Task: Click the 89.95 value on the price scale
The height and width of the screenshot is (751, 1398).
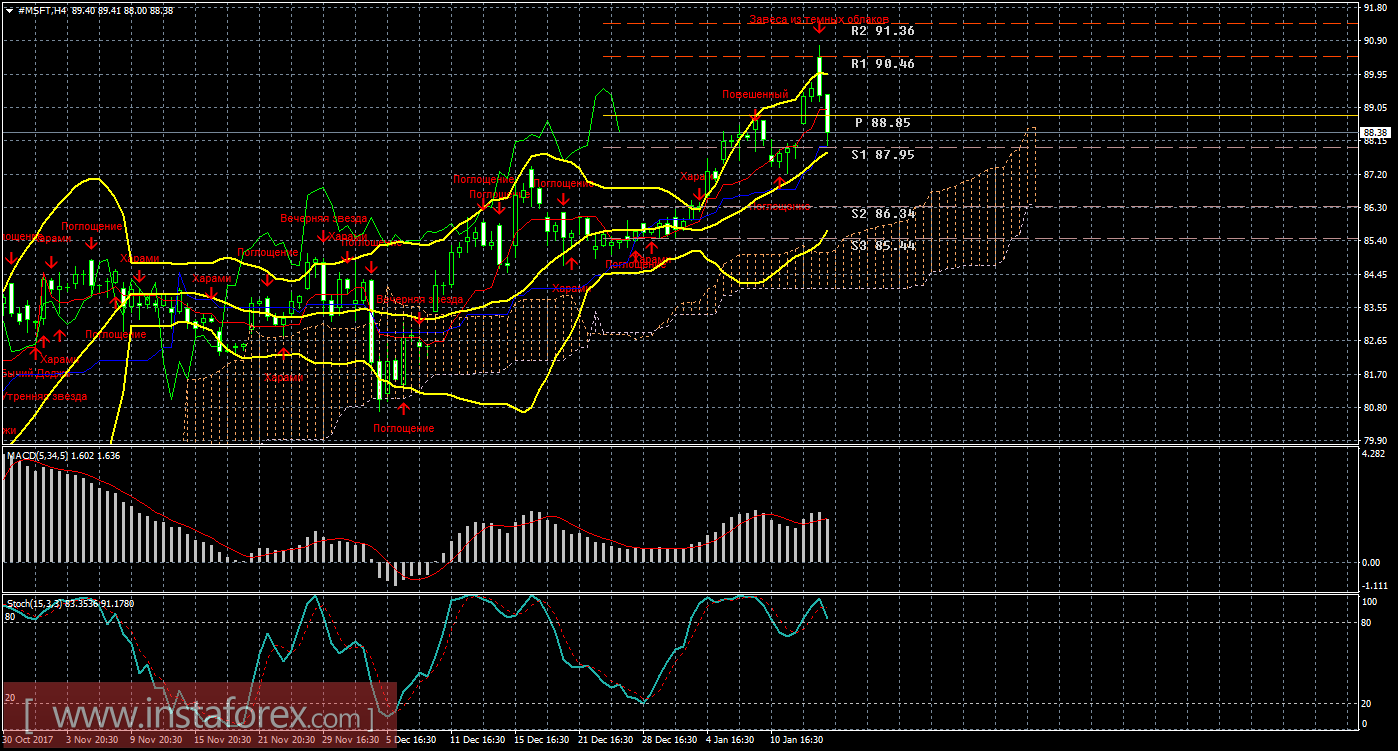Action: [x=1375, y=74]
